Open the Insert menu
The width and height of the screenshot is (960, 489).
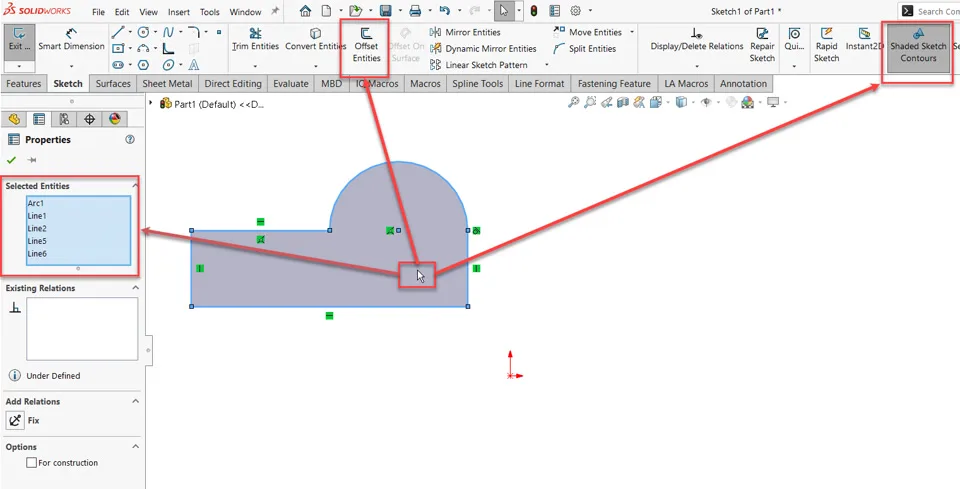tap(179, 12)
